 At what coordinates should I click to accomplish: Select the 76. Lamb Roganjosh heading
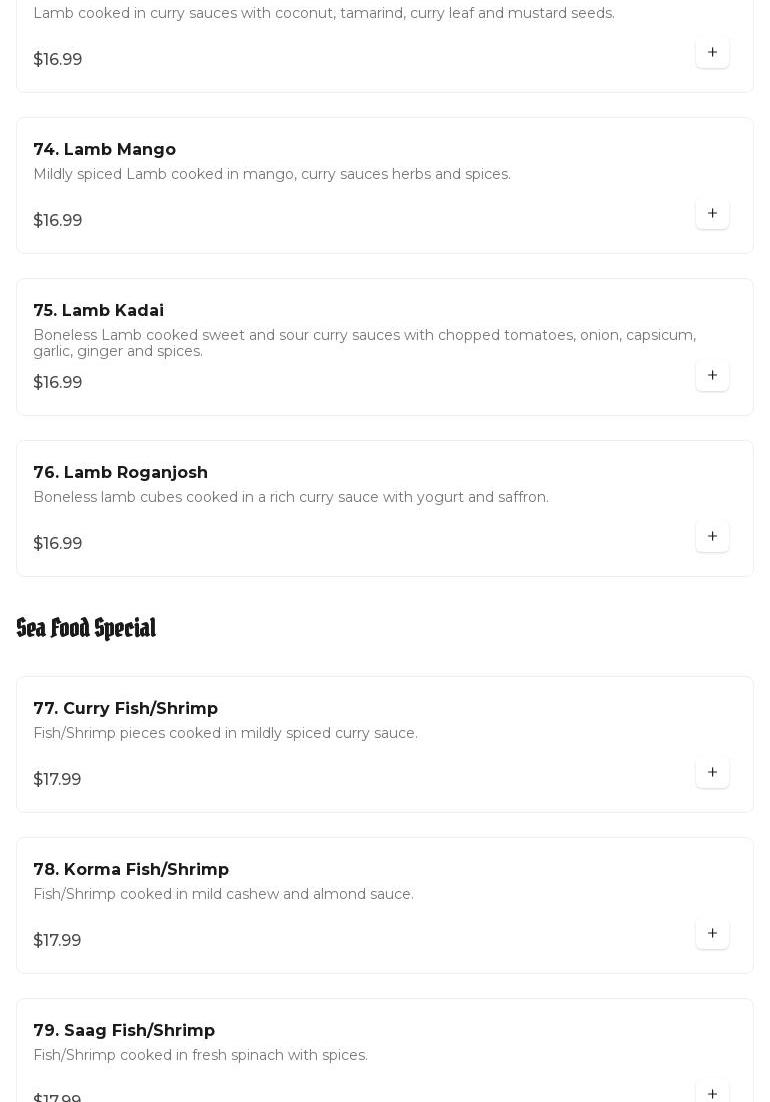(121, 472)
